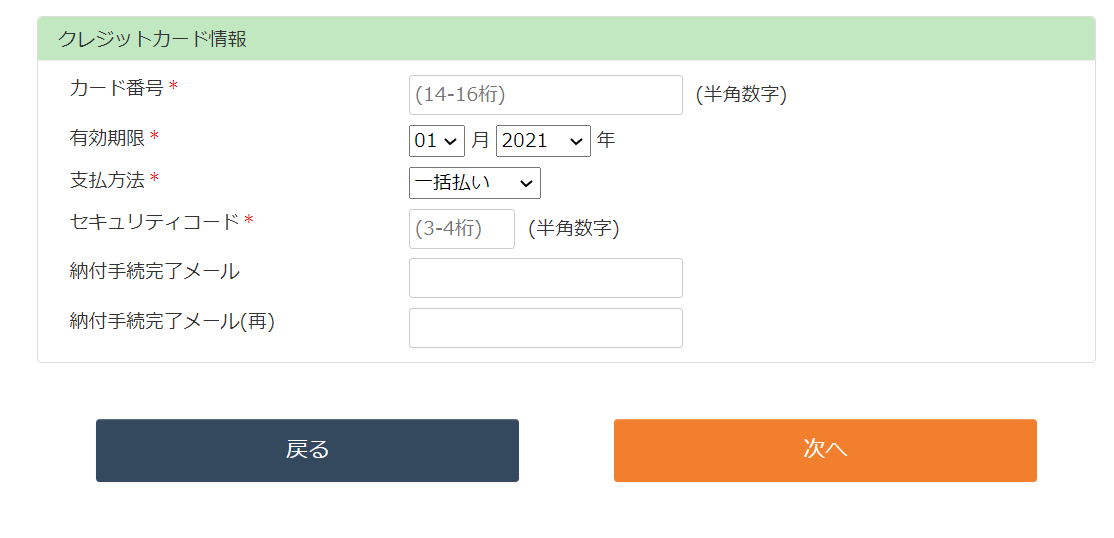Click the セキュリティコード field label

click(155, 221)
